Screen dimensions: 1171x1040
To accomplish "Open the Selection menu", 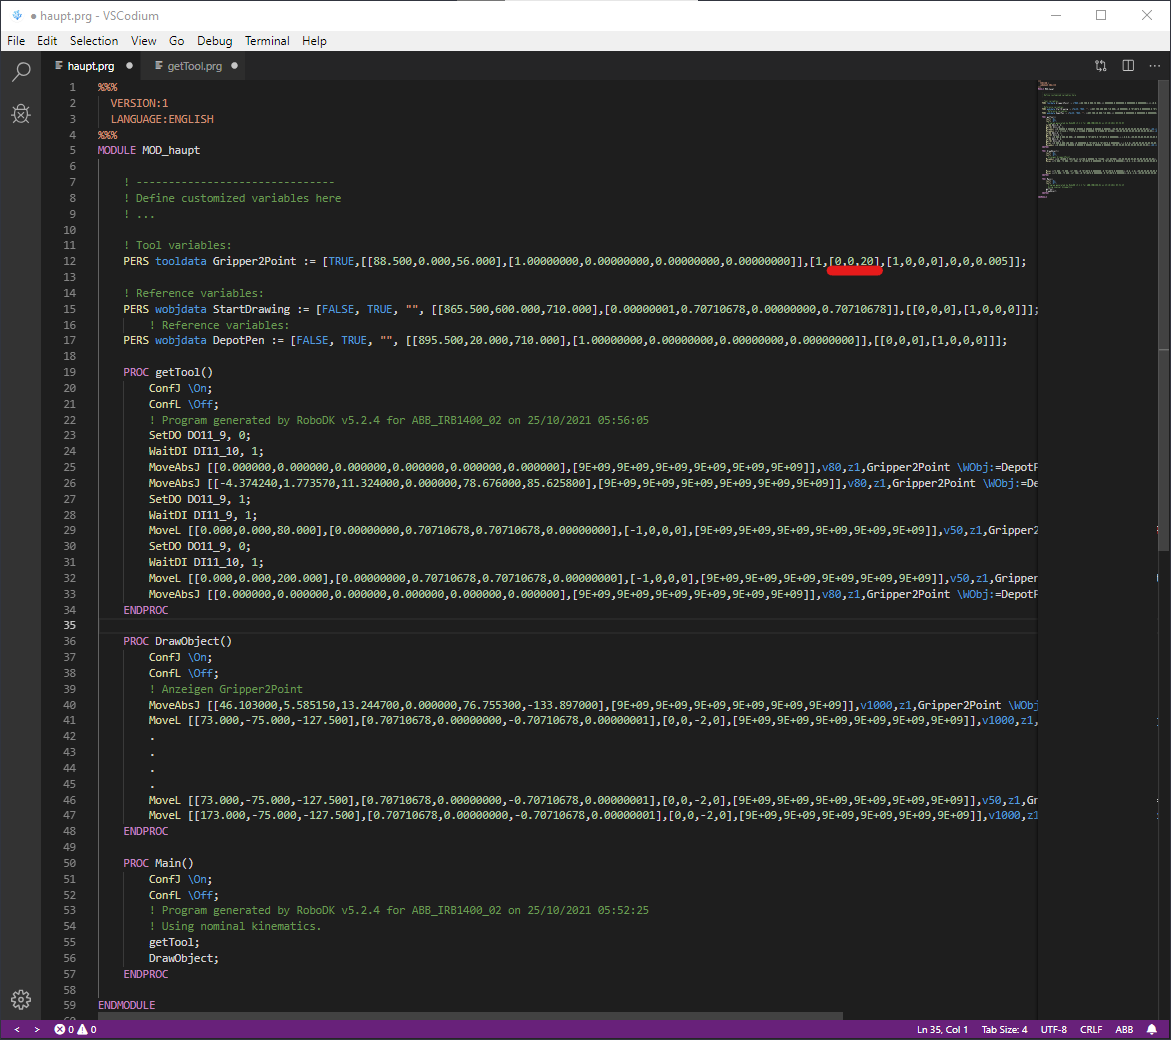I will click(94, 41).
